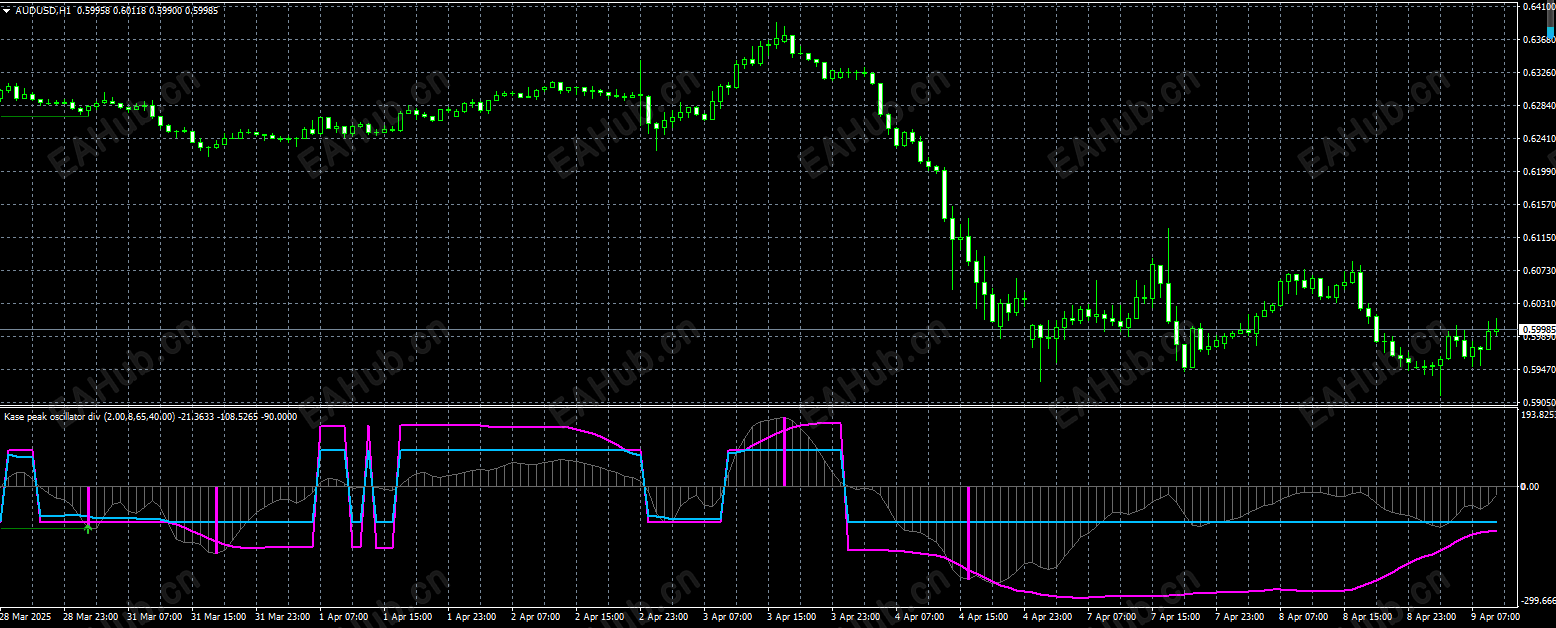The height and width of the screenshot is (628, 1556).
Task: Click the 28 Mar 2025 date label
Action: click(x=25, y=617)
